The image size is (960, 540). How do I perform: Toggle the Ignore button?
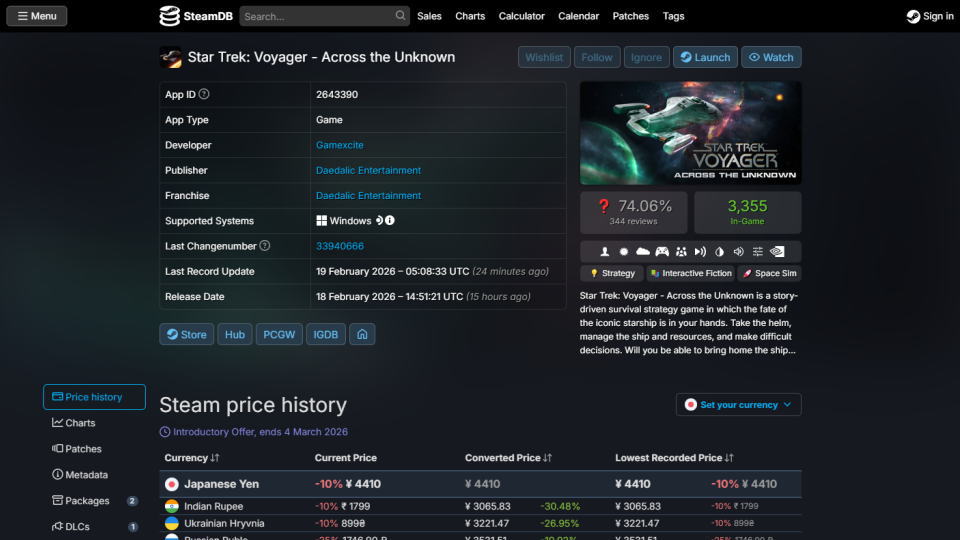[646, 57]
